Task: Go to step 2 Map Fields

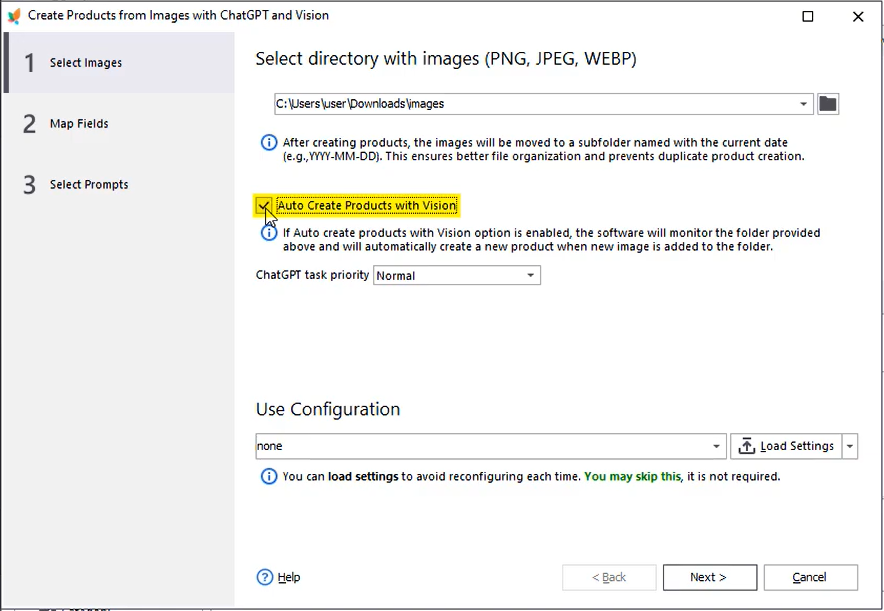Action: [80, 124]
